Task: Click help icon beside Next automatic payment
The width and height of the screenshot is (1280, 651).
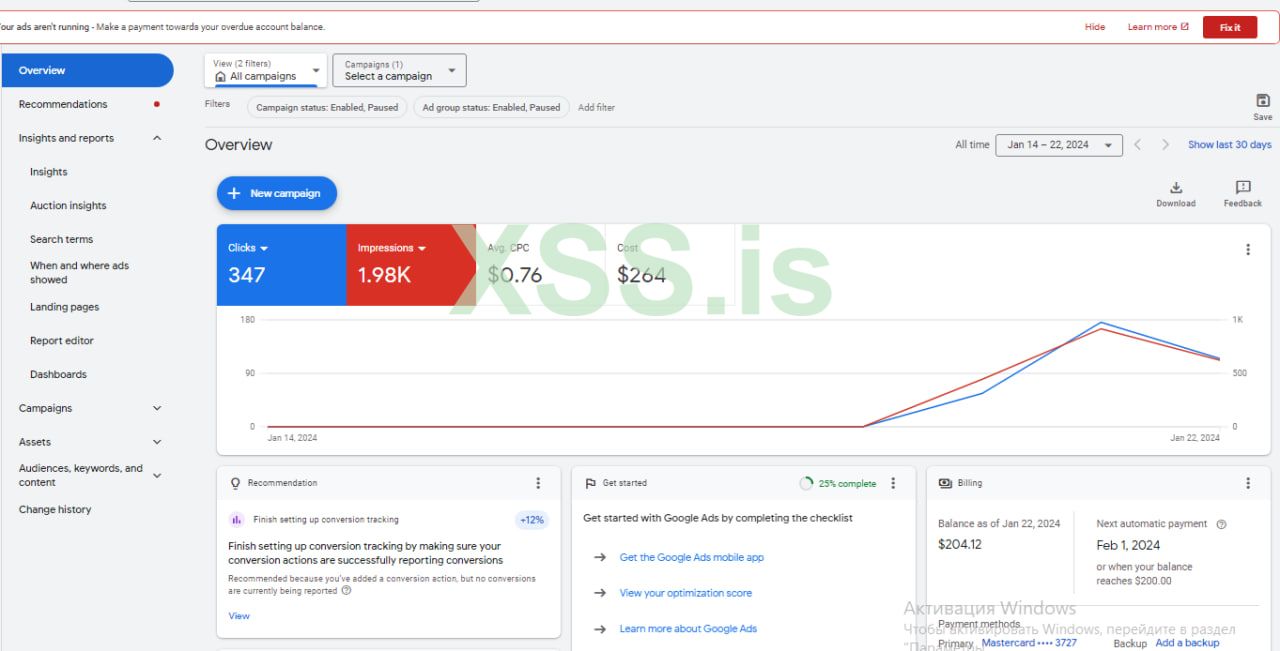Action: tap(1221, 524)
